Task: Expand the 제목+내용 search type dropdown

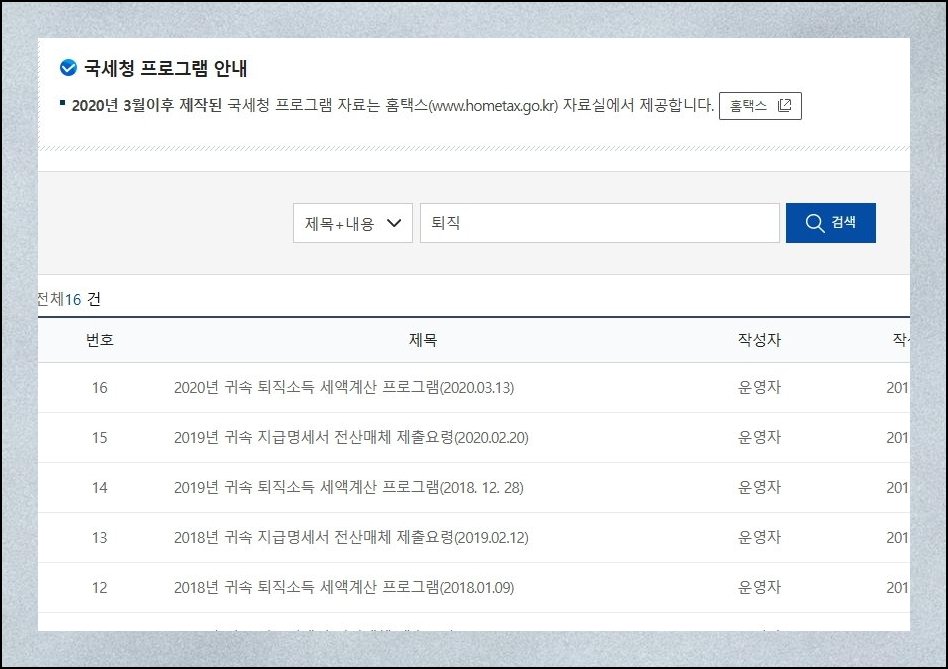Action: 352,223
